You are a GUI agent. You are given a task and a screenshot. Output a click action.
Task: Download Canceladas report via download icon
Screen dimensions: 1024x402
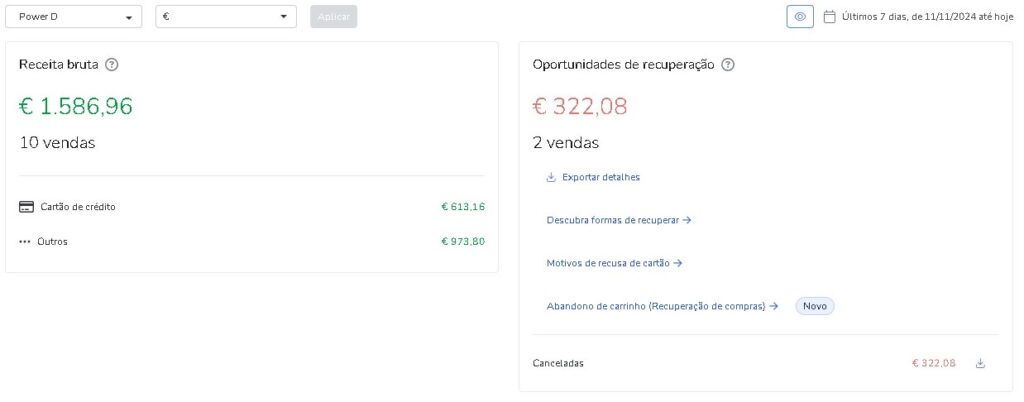[980, 363]
